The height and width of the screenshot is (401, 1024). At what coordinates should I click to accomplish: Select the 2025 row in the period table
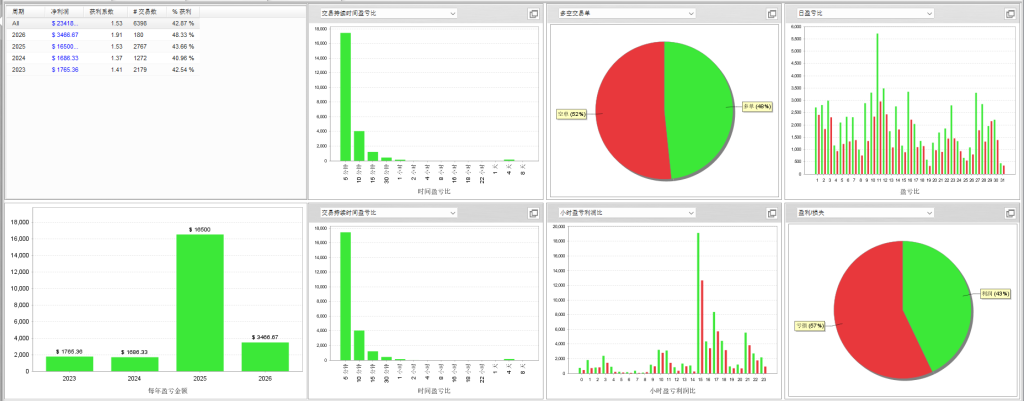click(x=19, y=46)
